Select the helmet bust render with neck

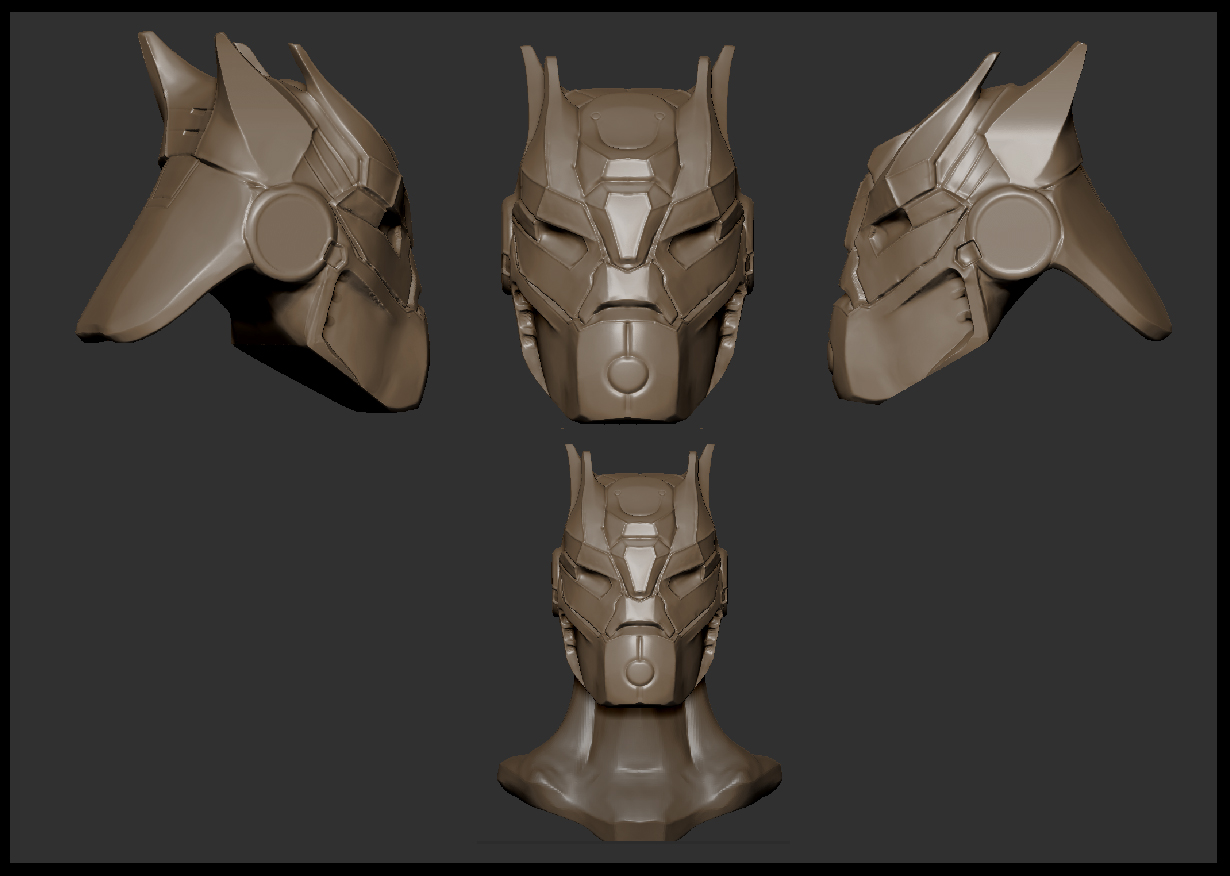pyautogui.click(x=639, y=641)
